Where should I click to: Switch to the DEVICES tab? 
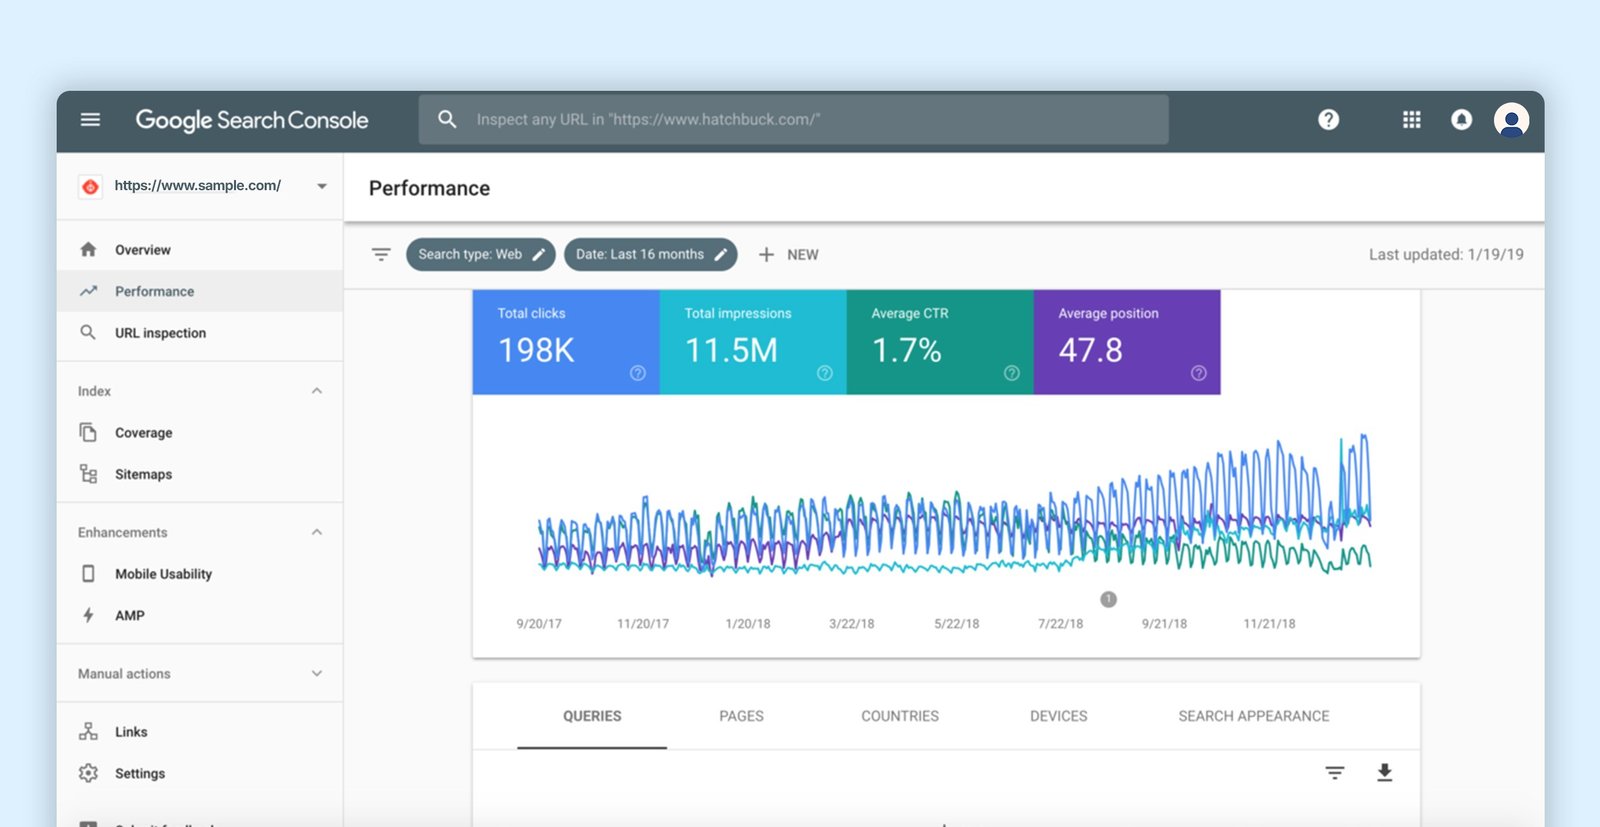coord(1058,716)
